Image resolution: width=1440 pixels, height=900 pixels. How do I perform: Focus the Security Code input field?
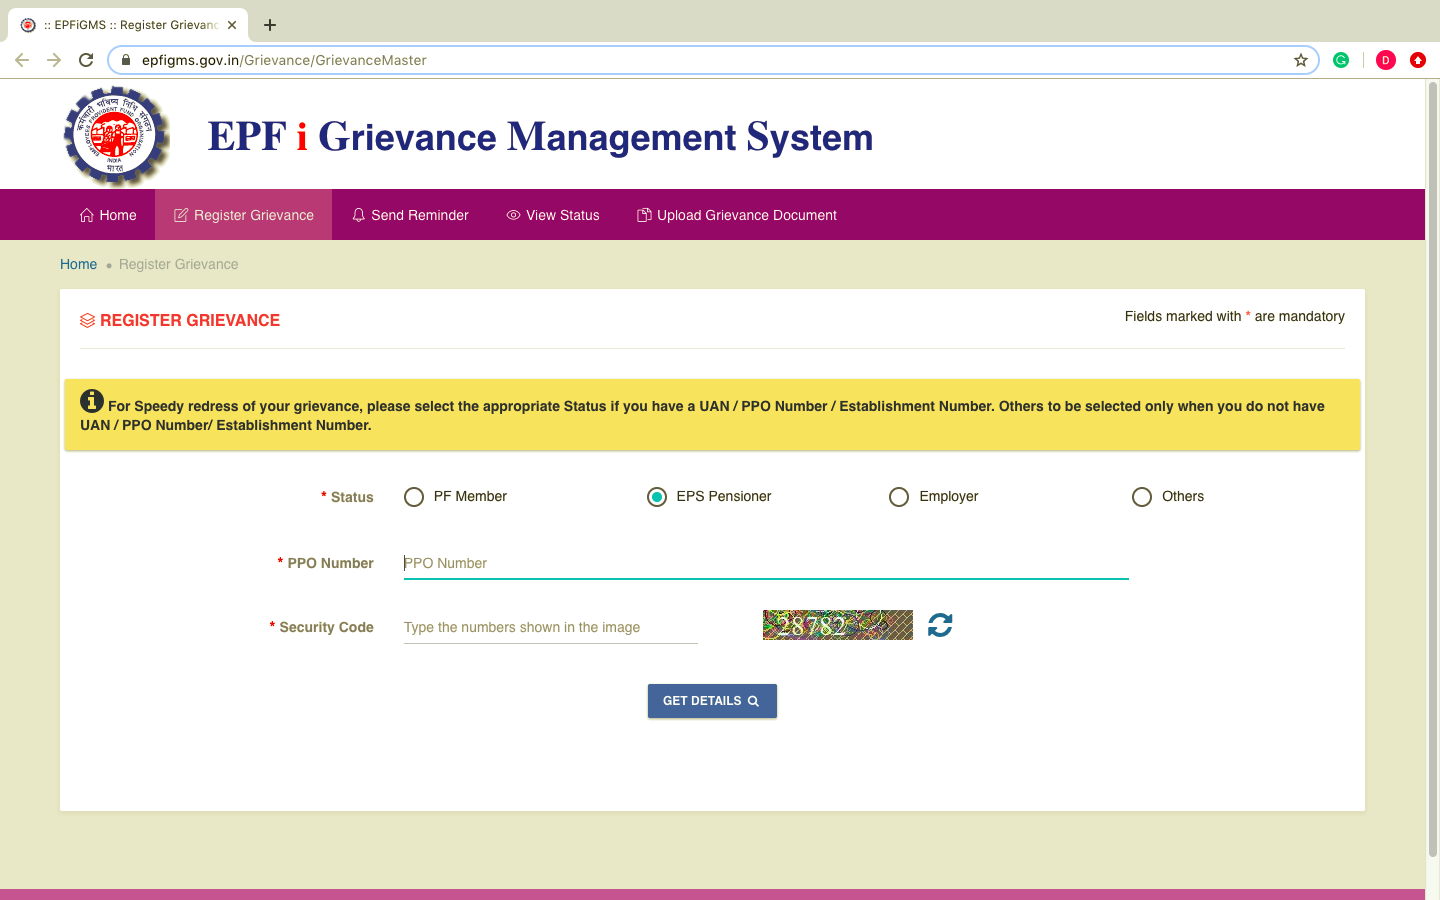[x=551, y=627]
